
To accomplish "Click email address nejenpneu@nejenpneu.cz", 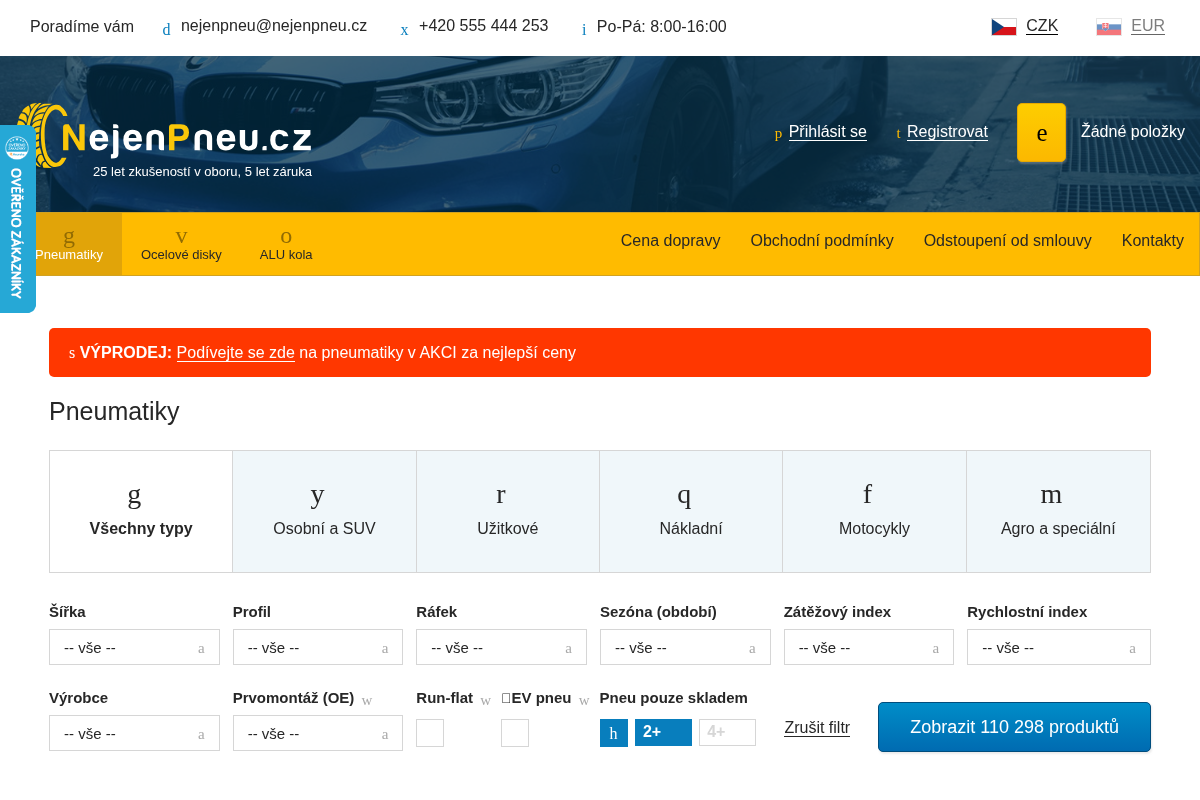I will (274, 26).
